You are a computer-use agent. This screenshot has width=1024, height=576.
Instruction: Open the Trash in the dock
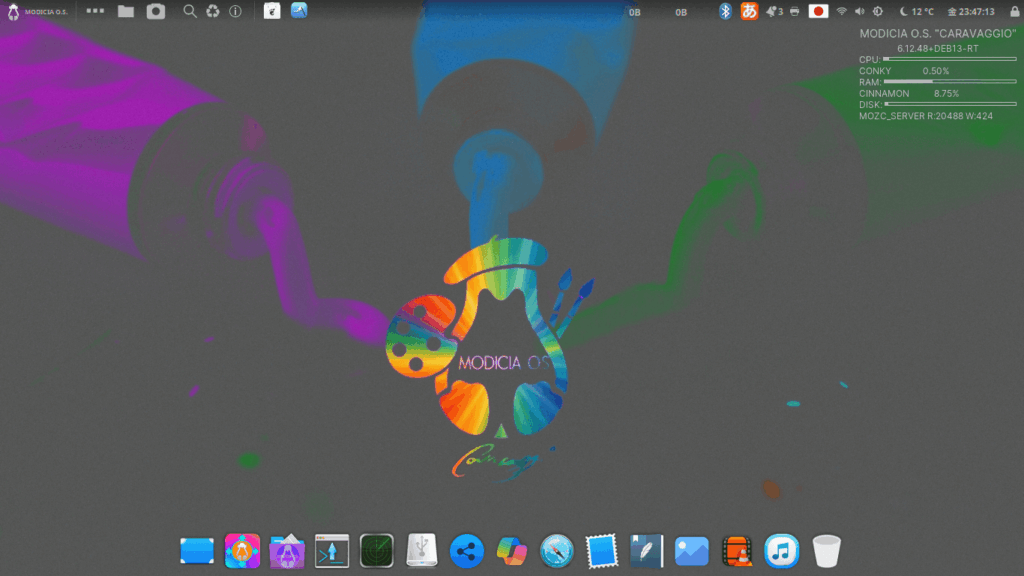point(826,550)
